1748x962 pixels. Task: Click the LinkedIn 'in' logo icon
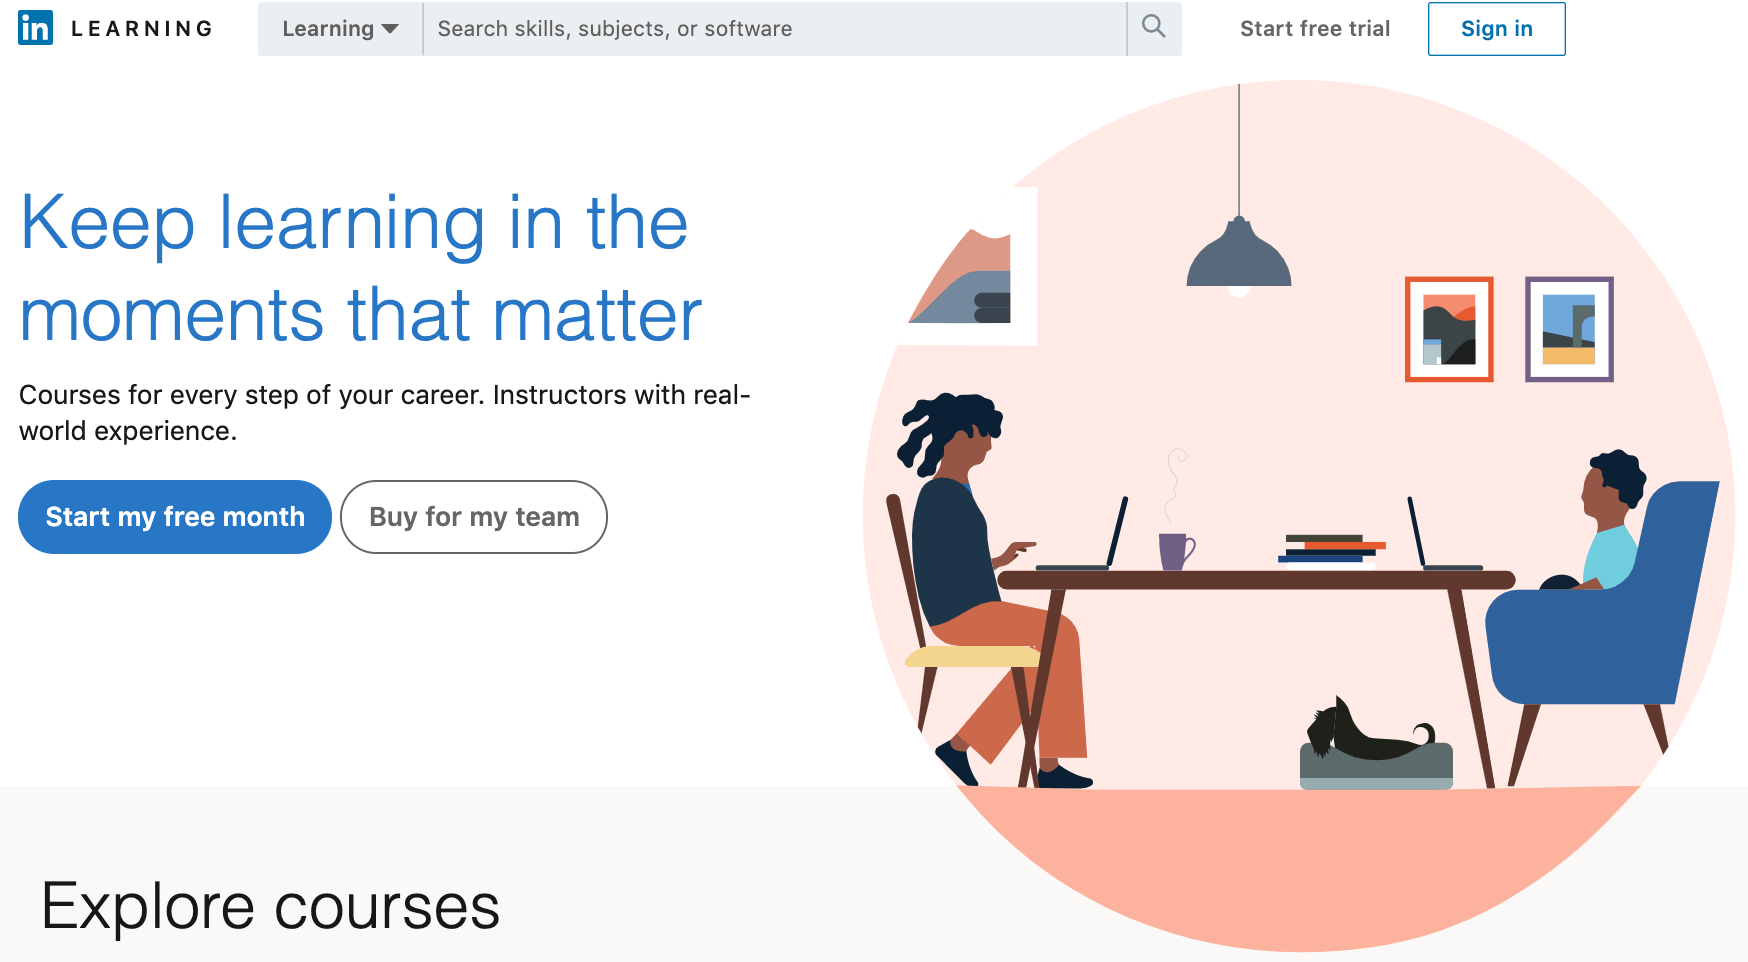35,28
